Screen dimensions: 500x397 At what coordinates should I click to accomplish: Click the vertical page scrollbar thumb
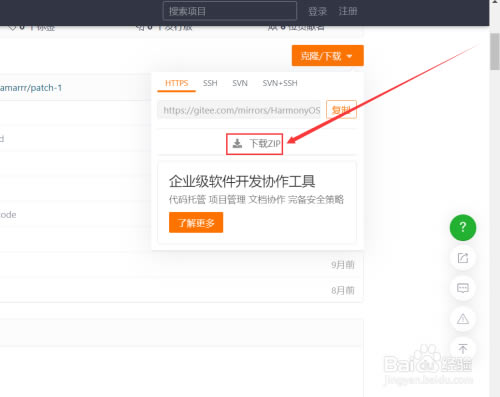[495, 52]
